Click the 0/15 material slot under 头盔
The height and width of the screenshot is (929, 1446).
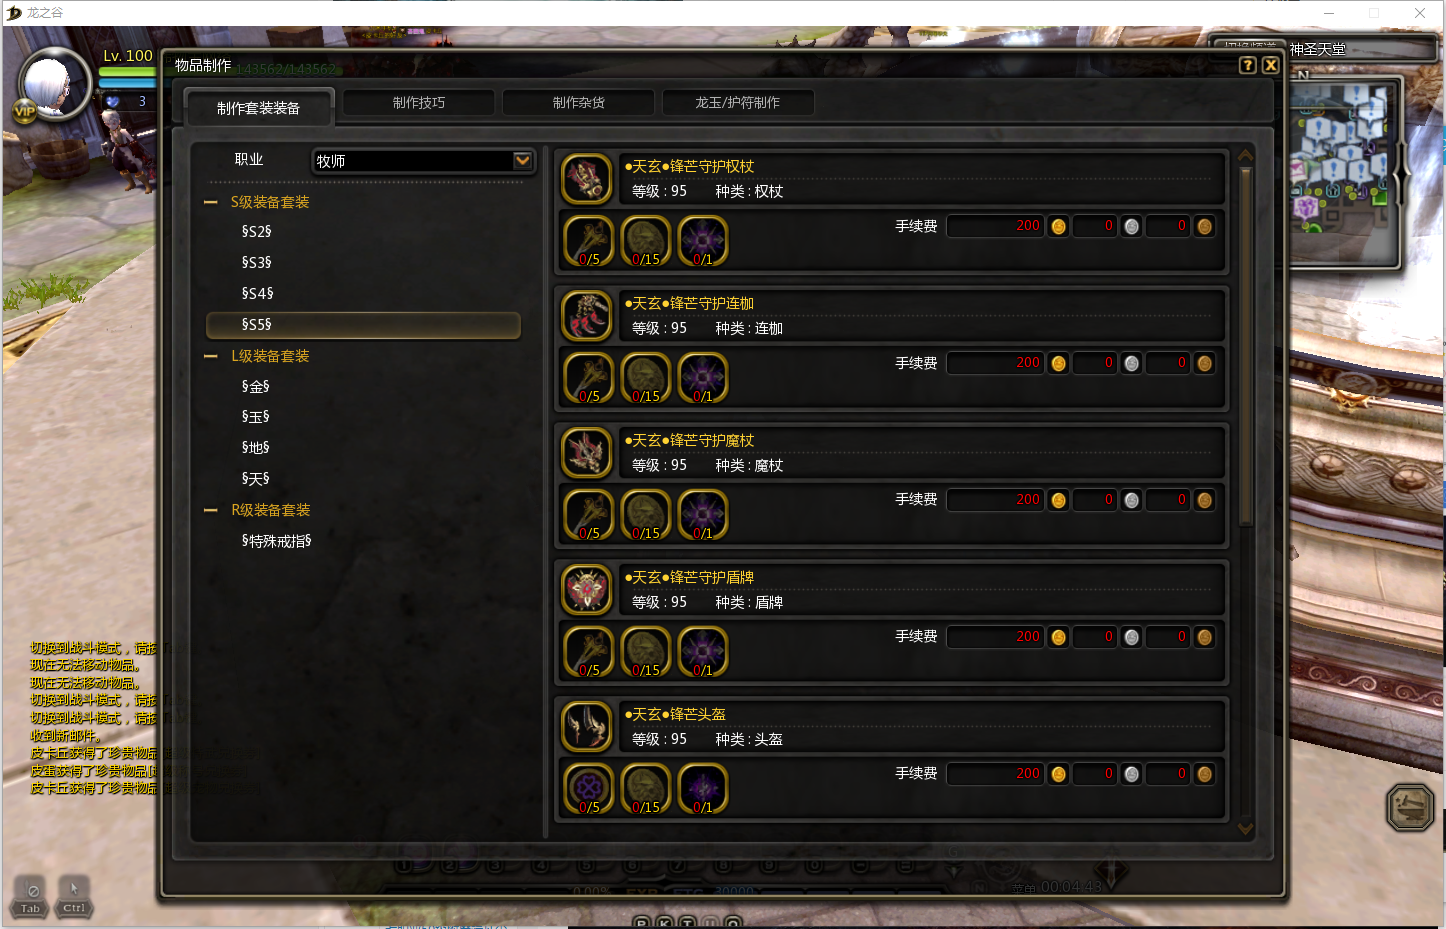click(x=646, y=790)
